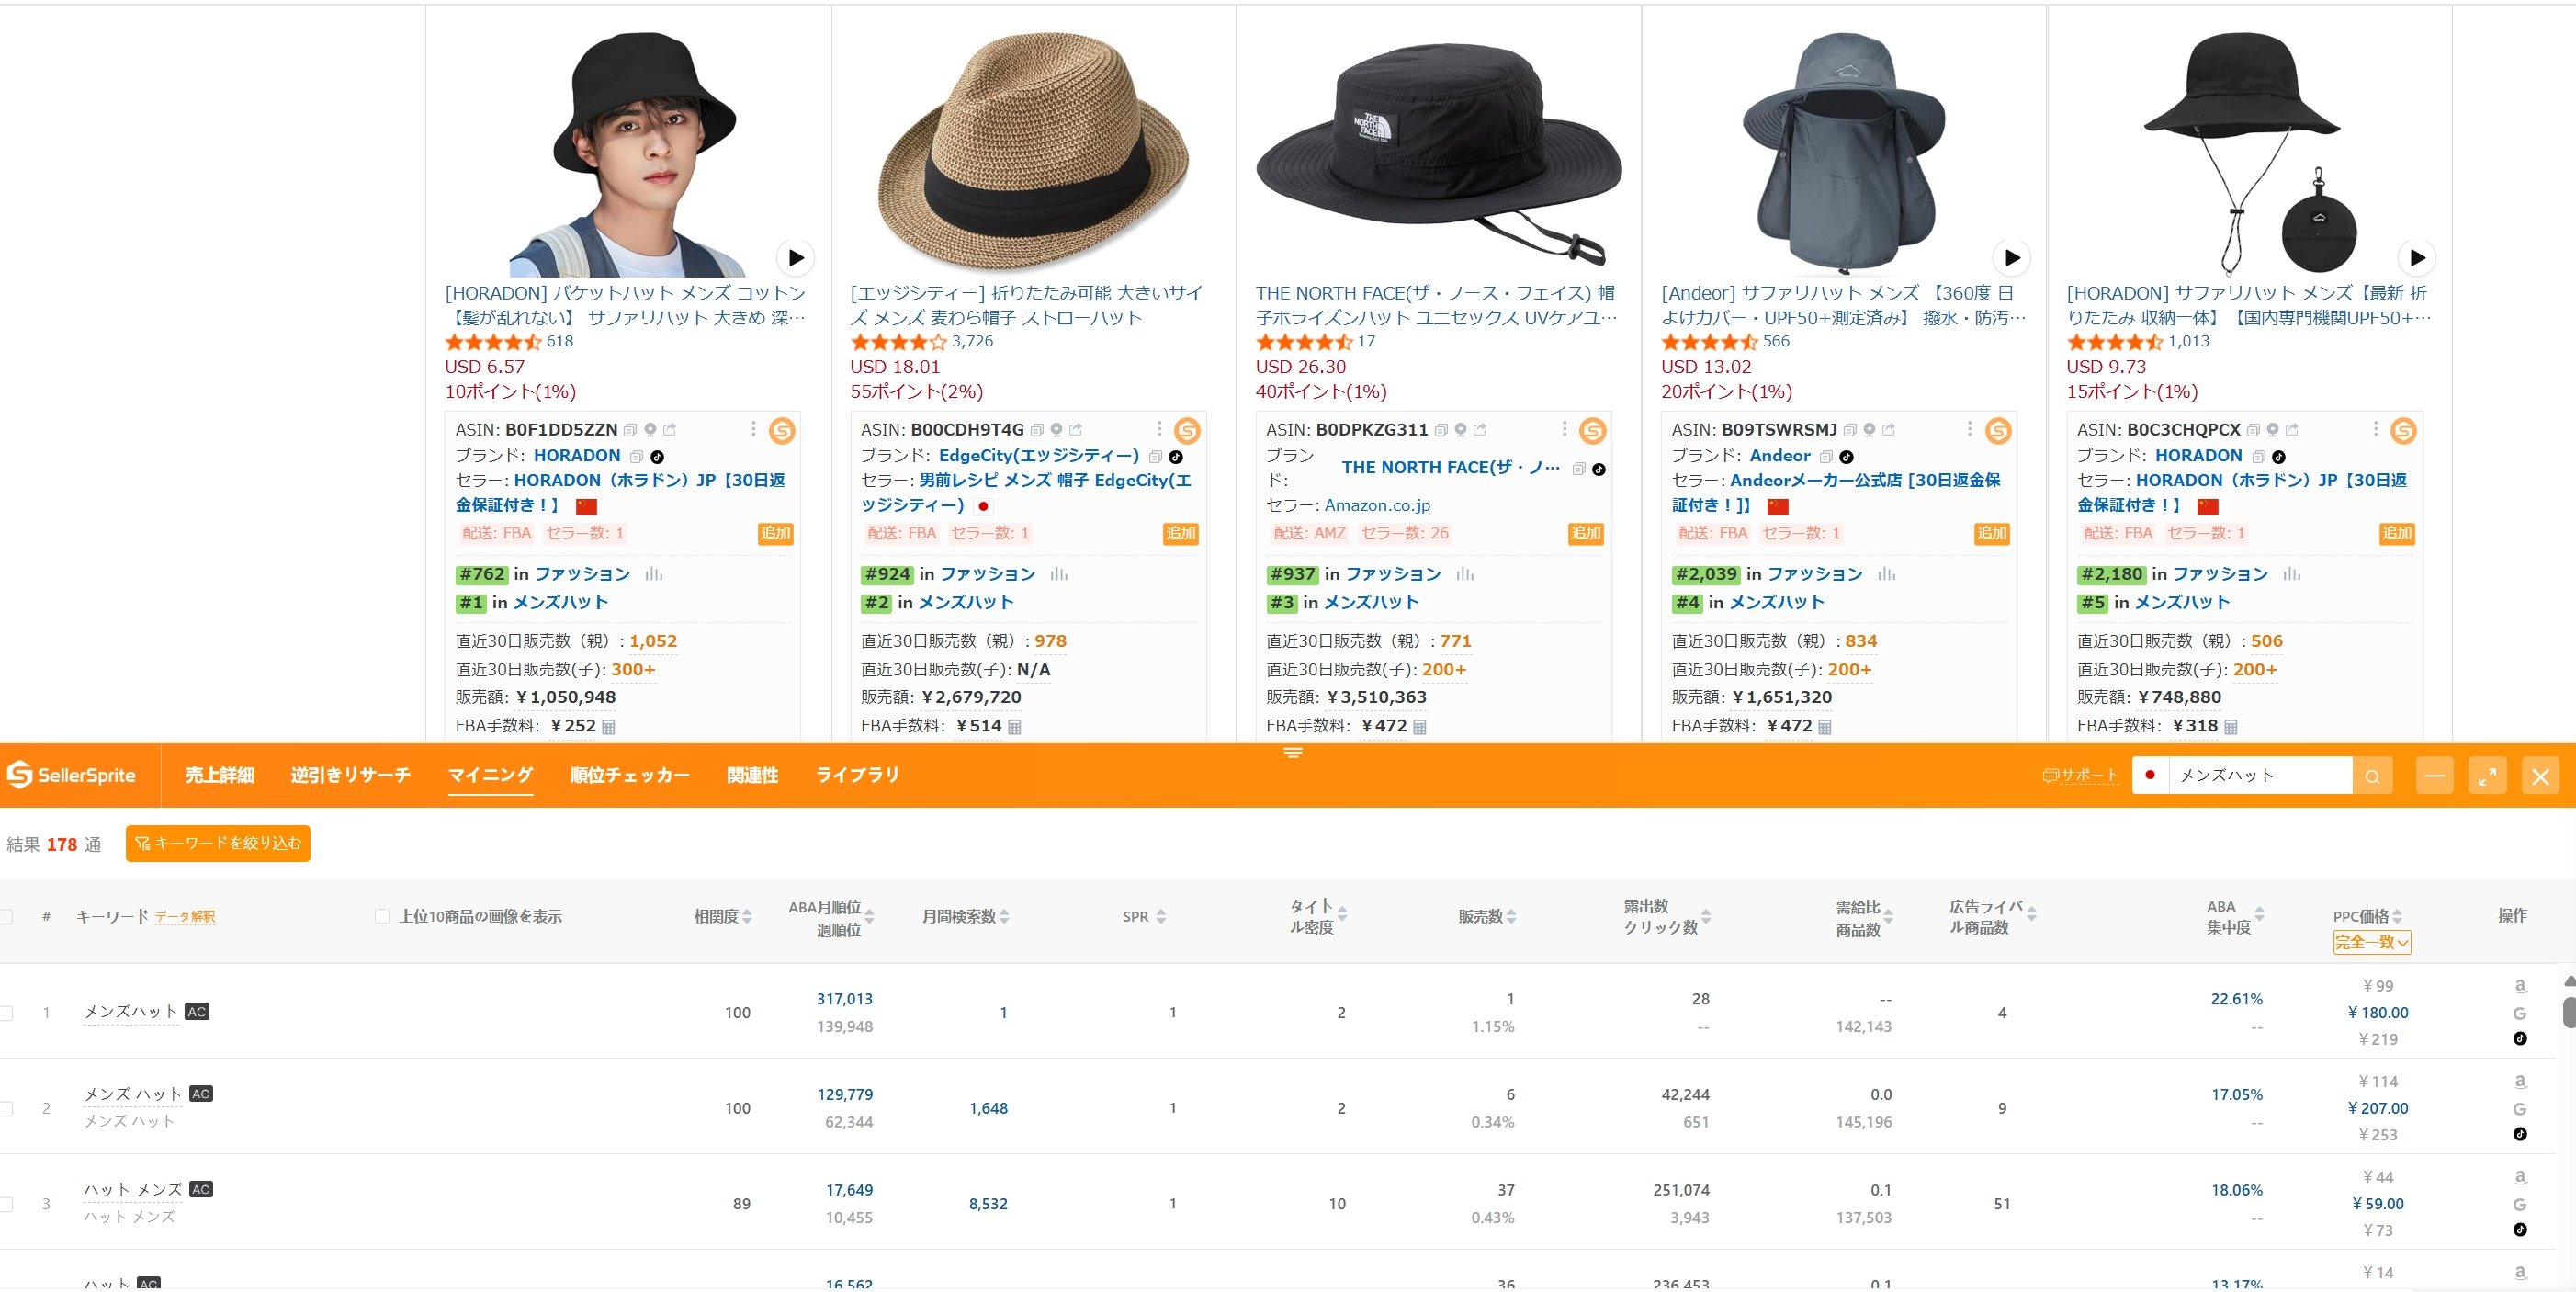2576x1292 pixels.
Task: Open the 順位チェッカー tab
Action: pos(629,776)
